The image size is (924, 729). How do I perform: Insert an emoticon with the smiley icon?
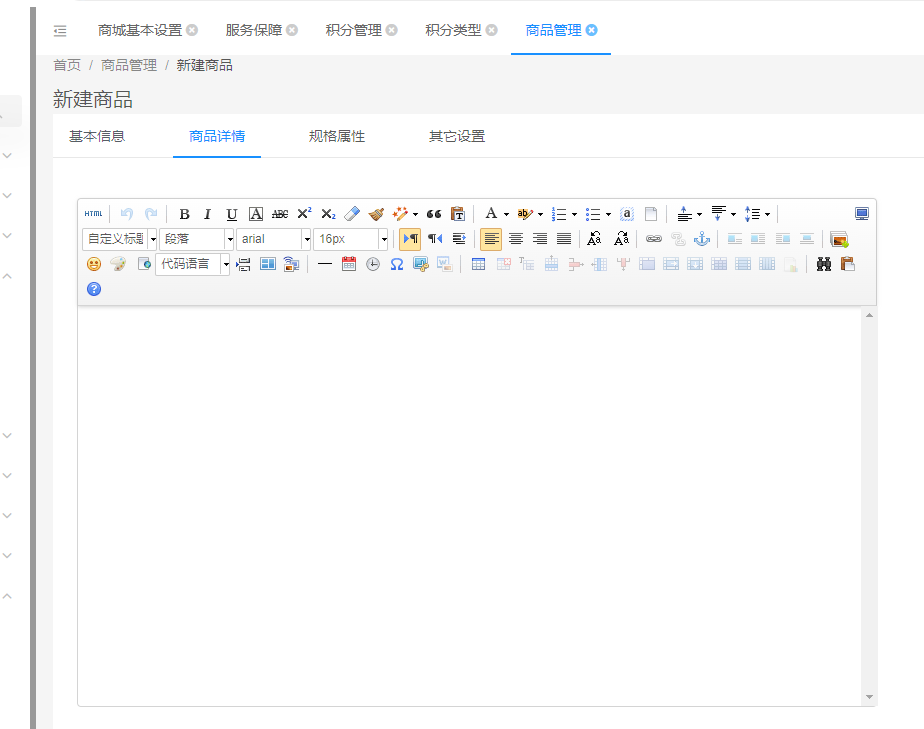click(94, 264)
